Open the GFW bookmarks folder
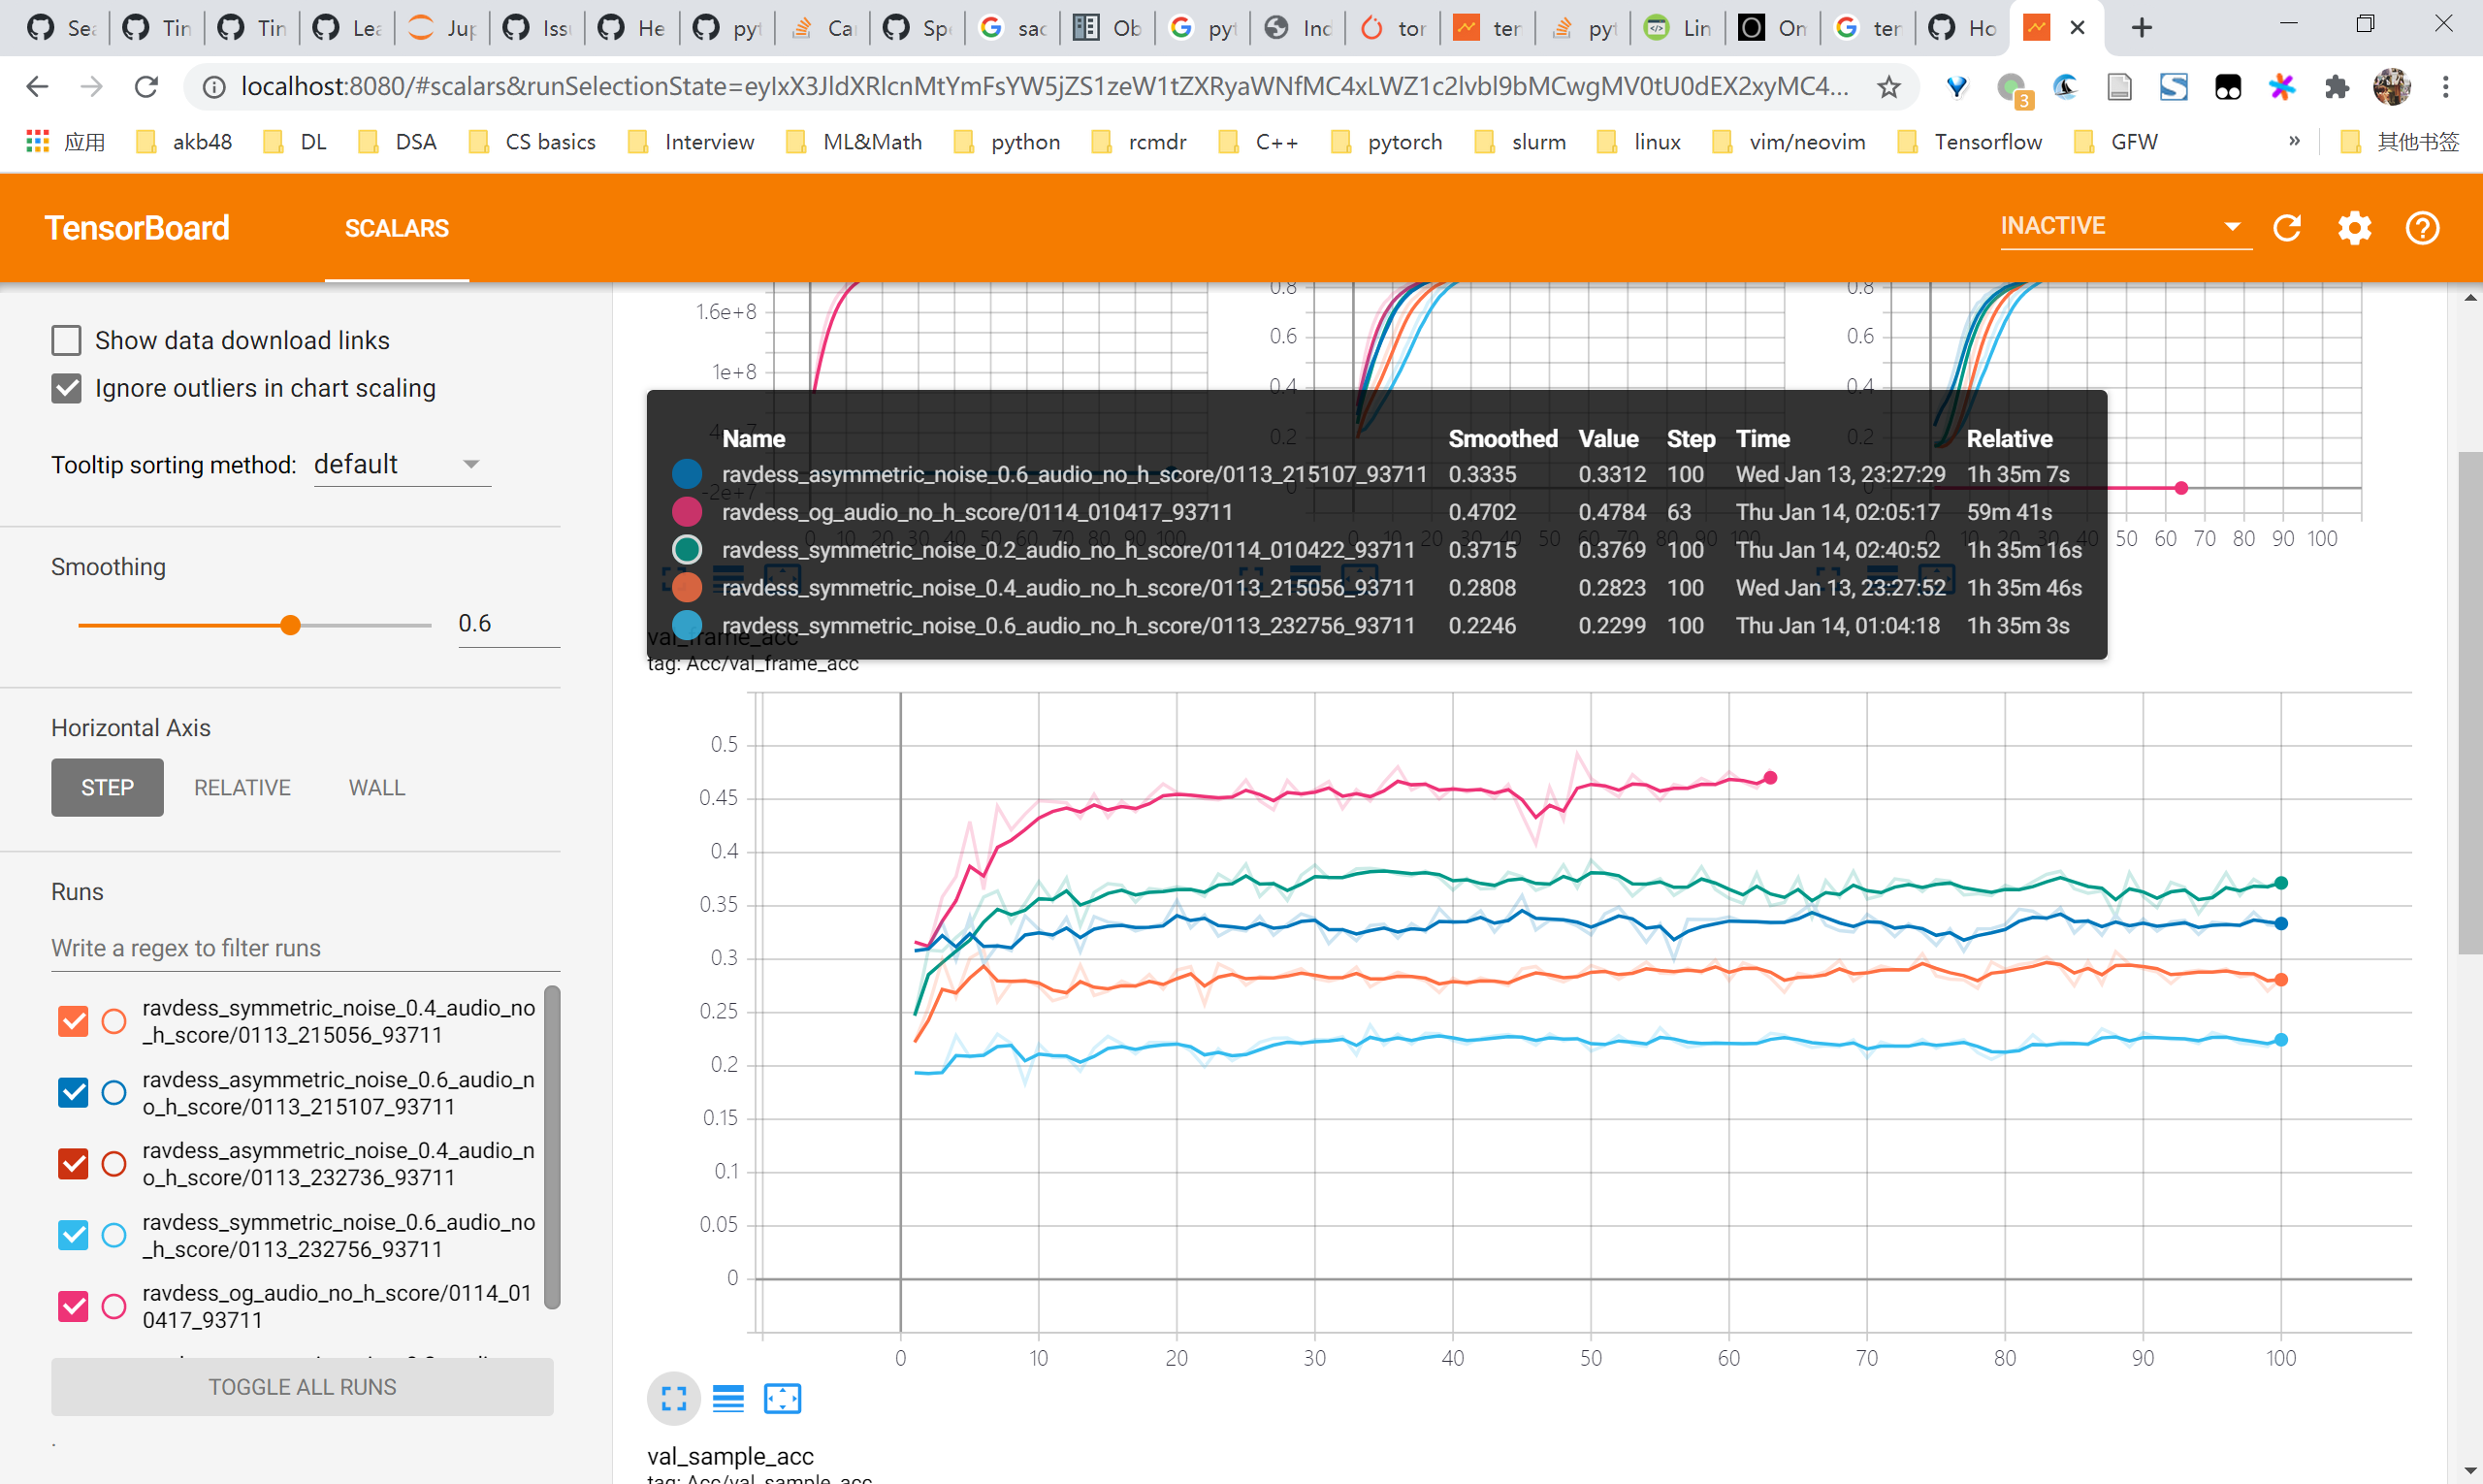Screen dimensions: 2483x1484 coord(2115,142)
